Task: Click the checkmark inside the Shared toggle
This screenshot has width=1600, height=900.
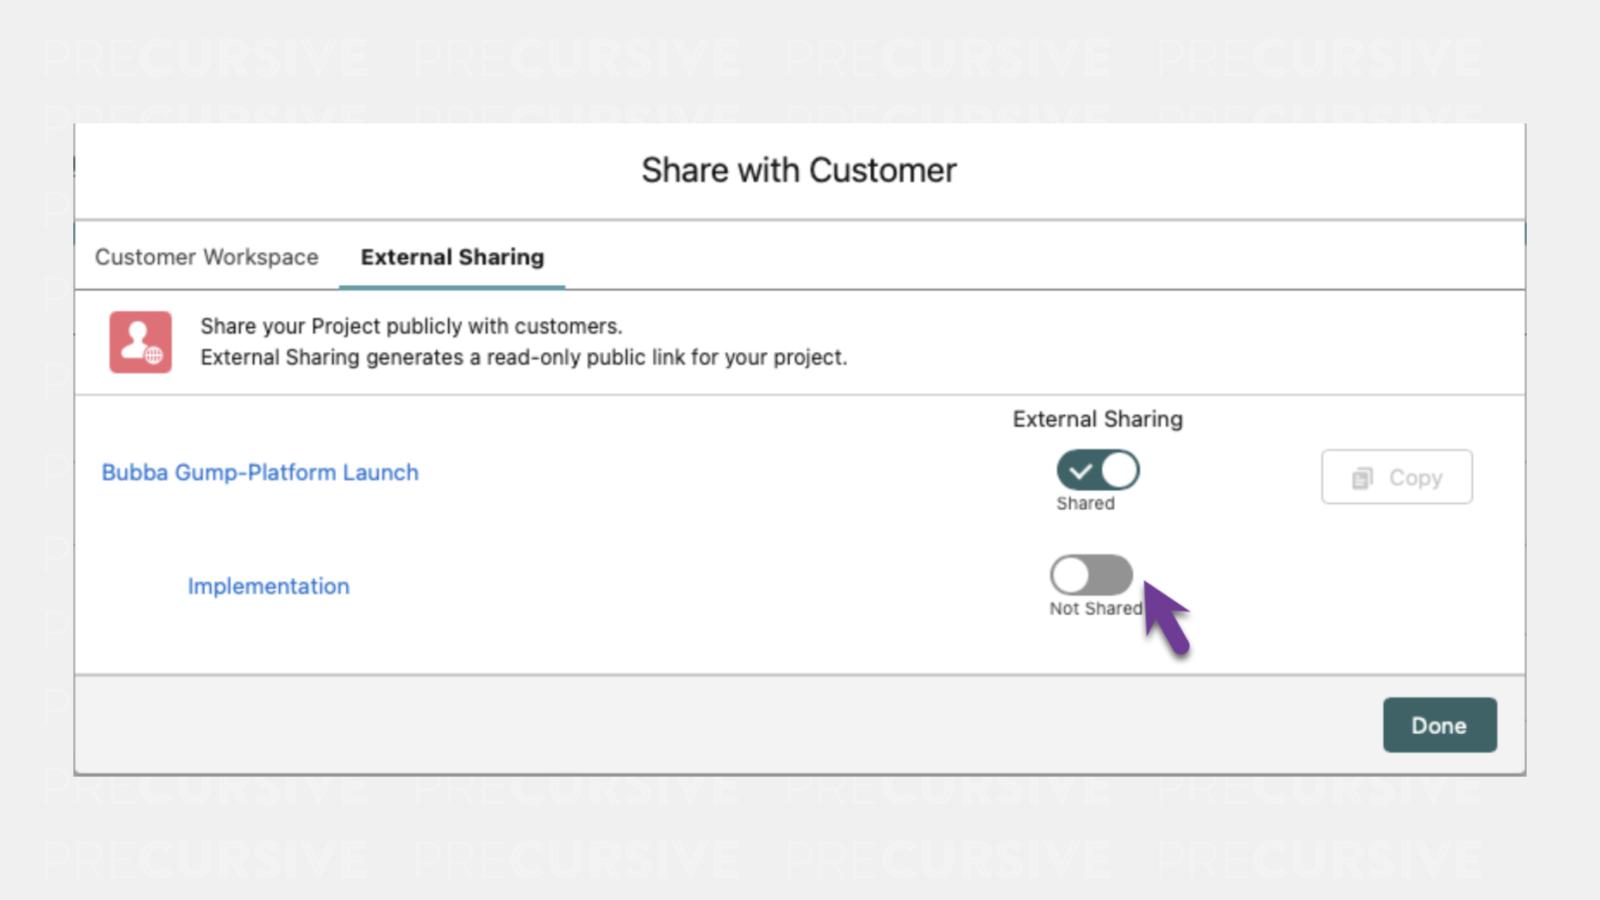Action: tap(1080, 470)
